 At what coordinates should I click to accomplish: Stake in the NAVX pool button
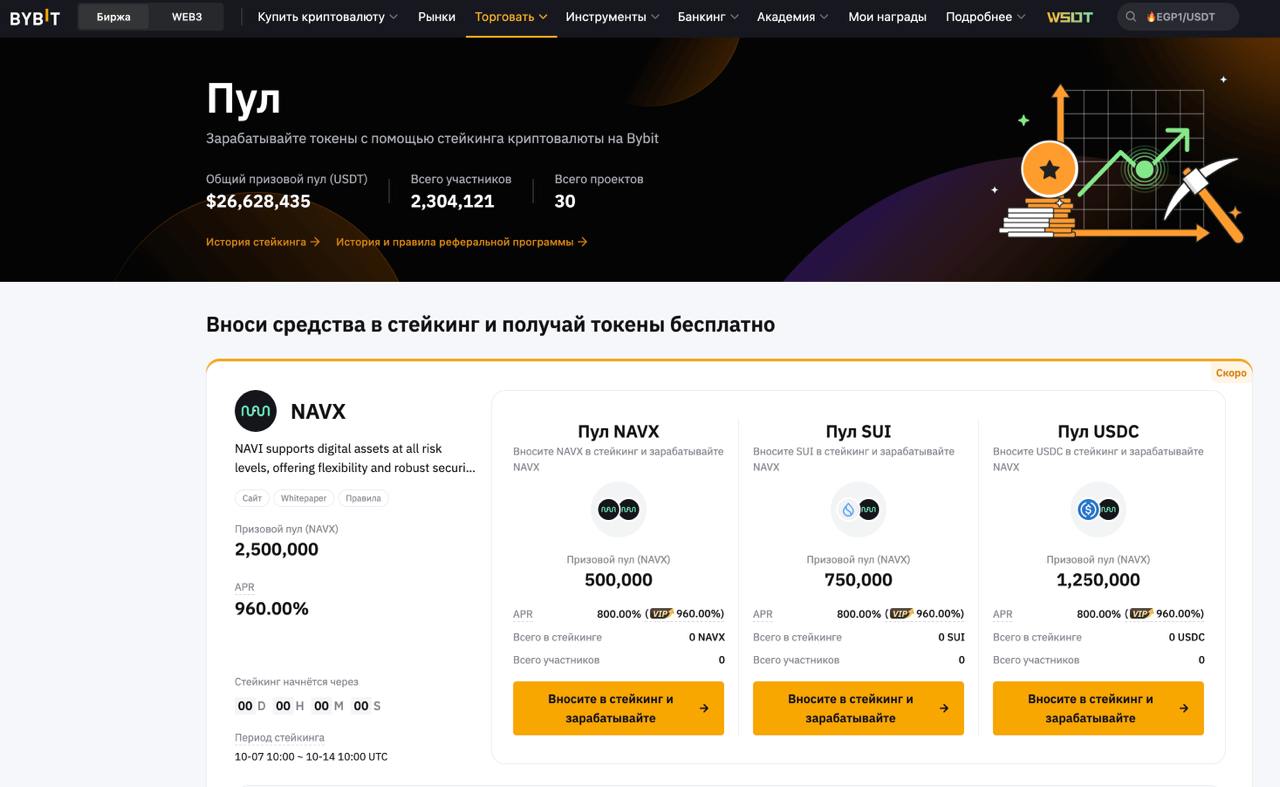click(x=618, y=708)
